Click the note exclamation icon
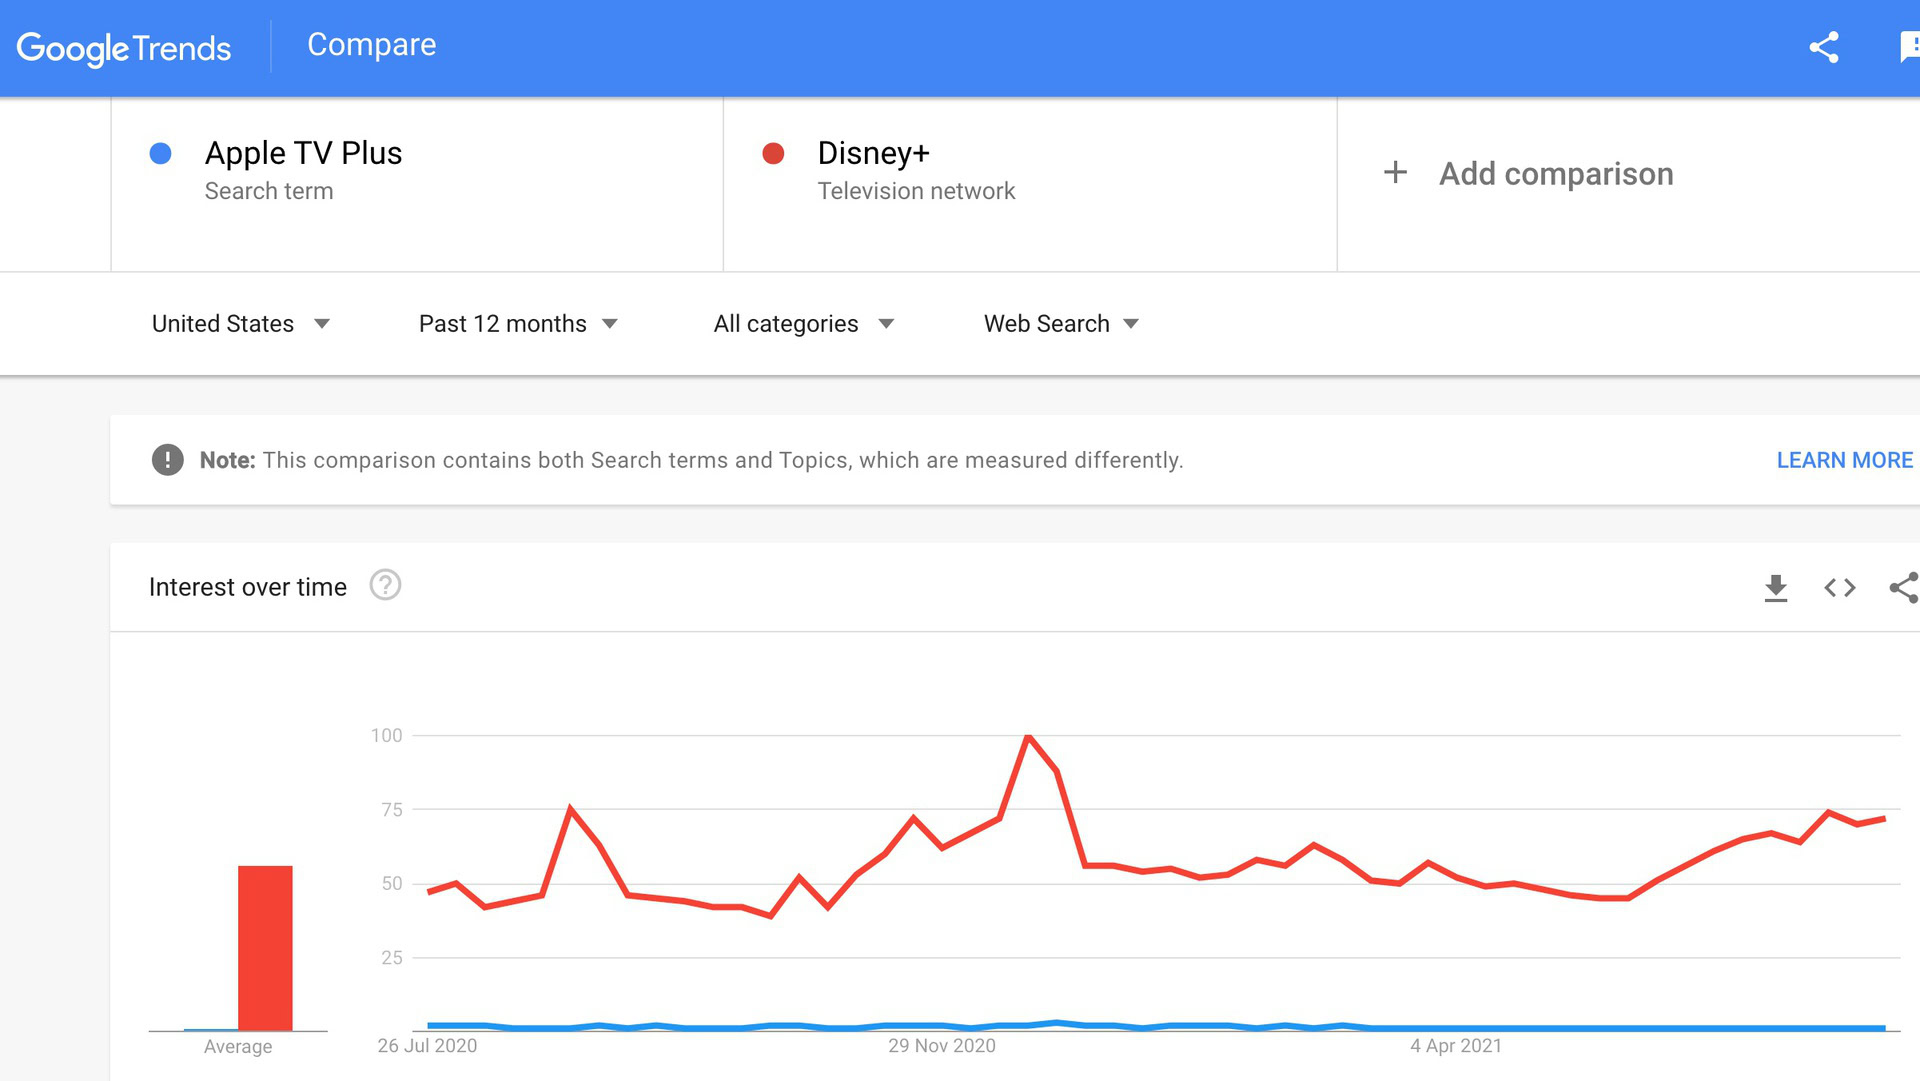The height and width of the screenshot is (1081, 1920). pos(167,460)
